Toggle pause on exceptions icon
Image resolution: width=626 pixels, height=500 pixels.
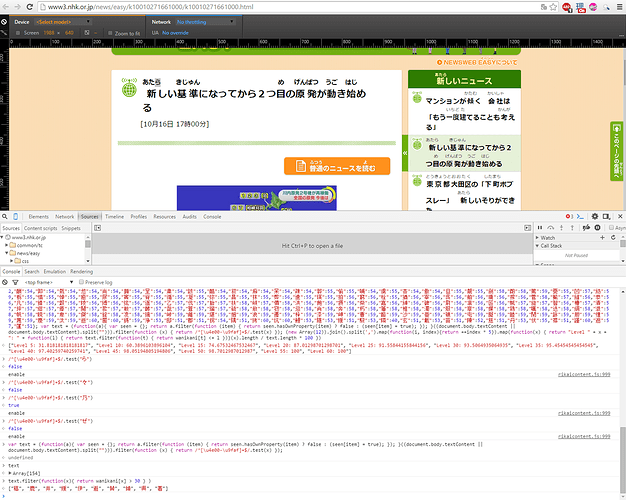tap(598, 228)
